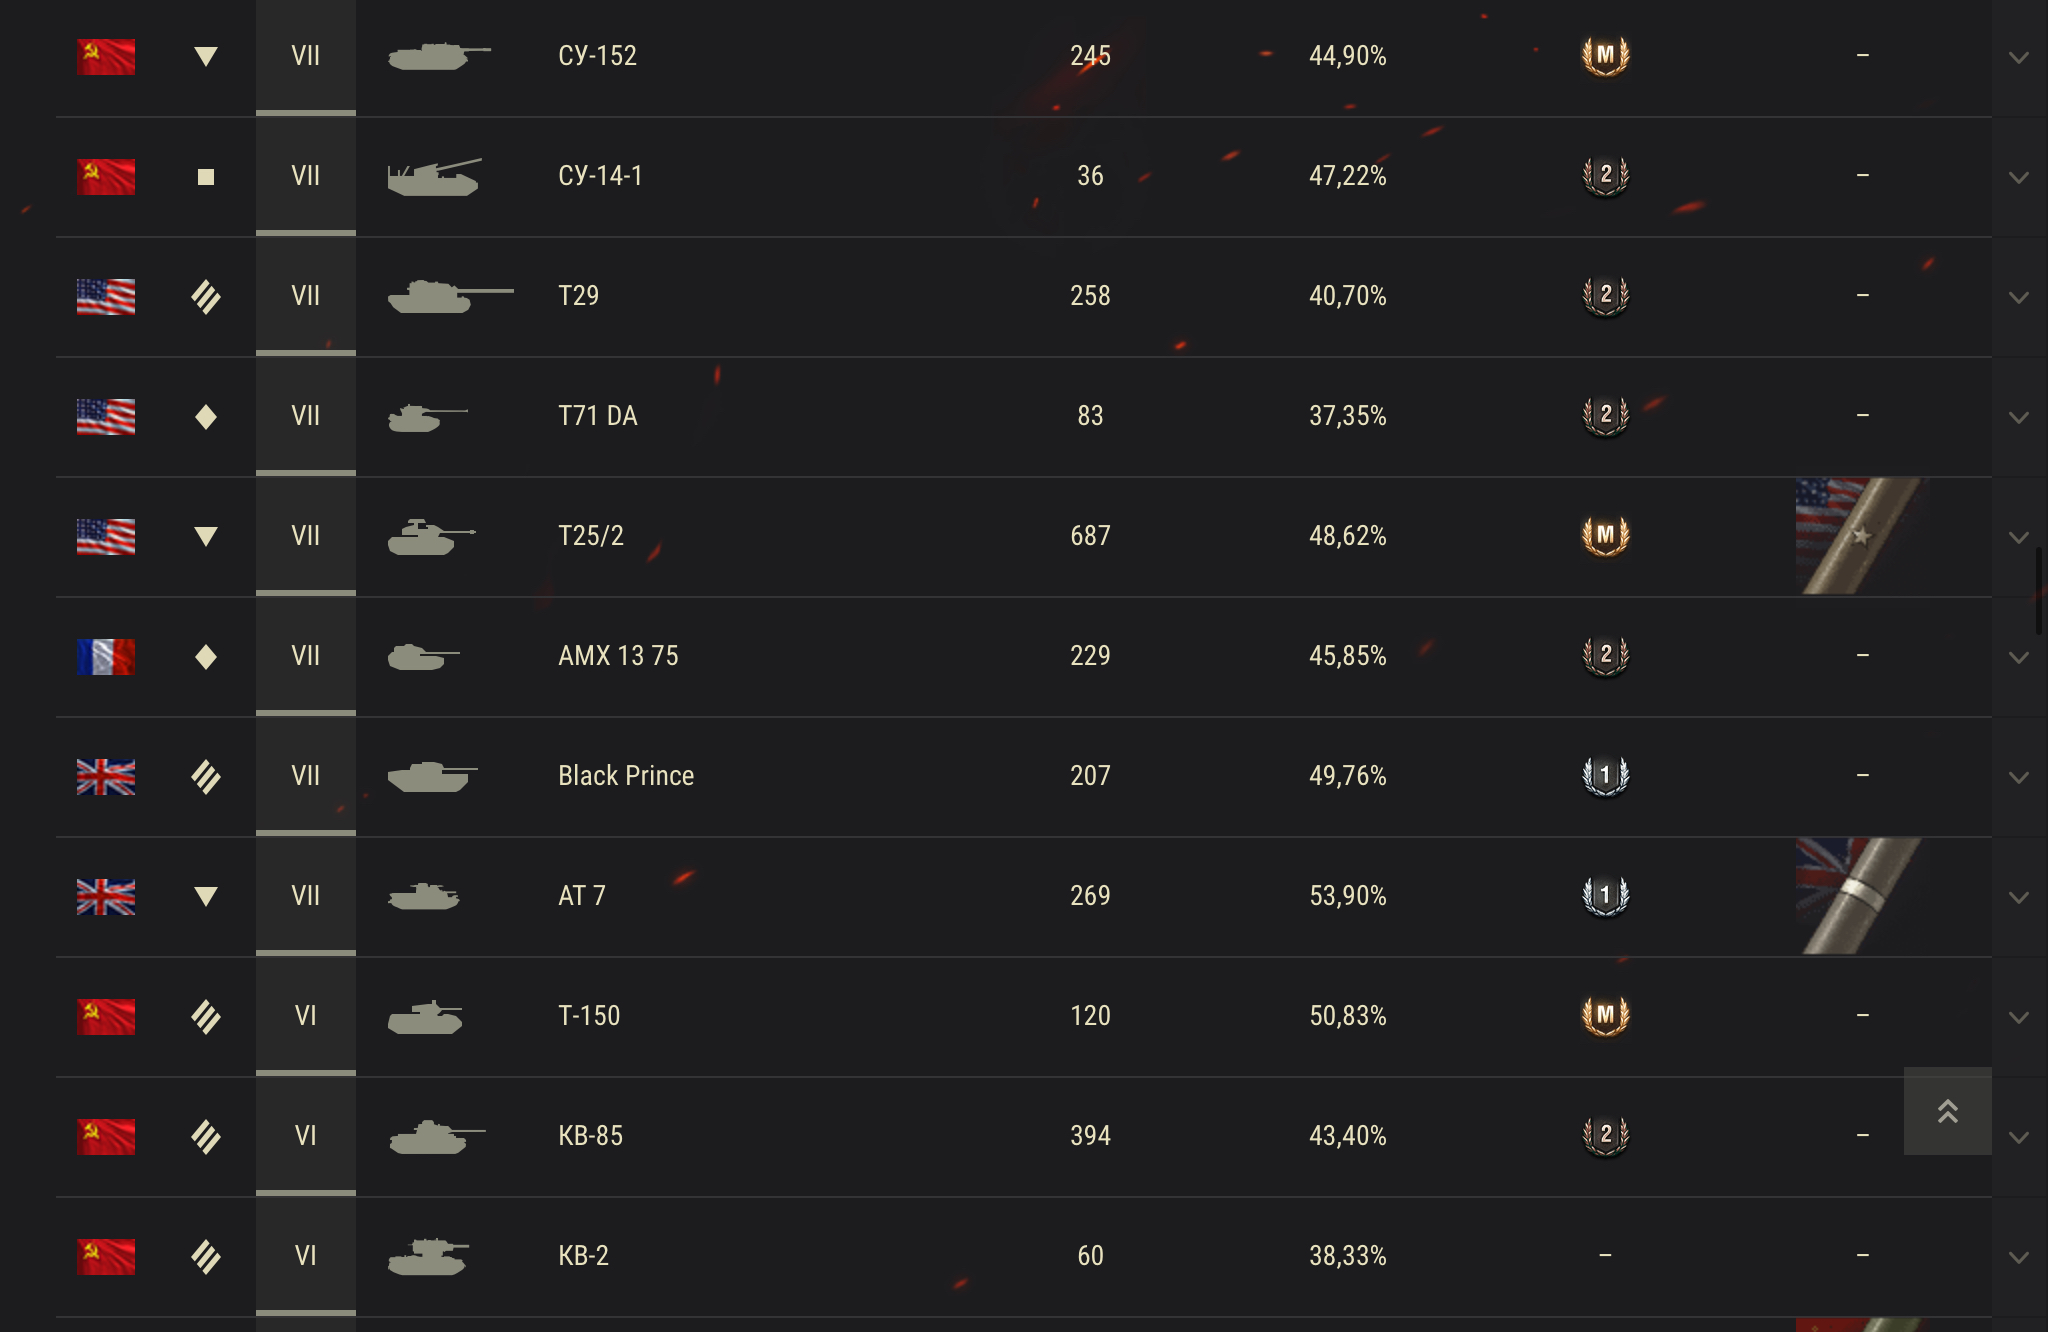
Task: Open the AMX 13 75 vehicle name
Action: [618, 656]
